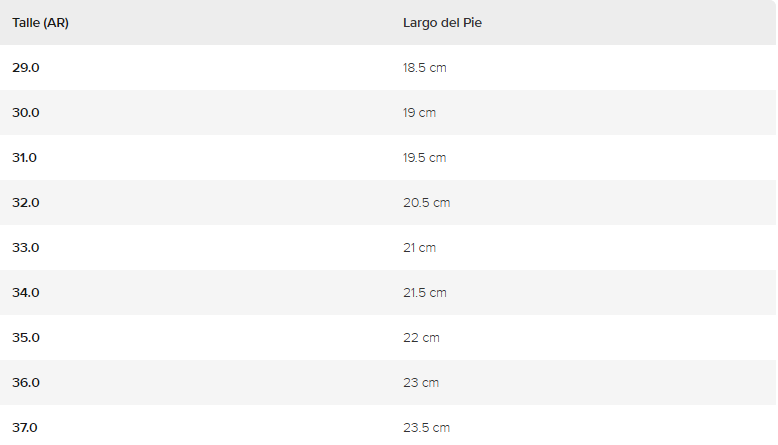This screenshot has height=445, width=778.
Task: Click the Largo del Pie column header
Action: tap(443, 23)
